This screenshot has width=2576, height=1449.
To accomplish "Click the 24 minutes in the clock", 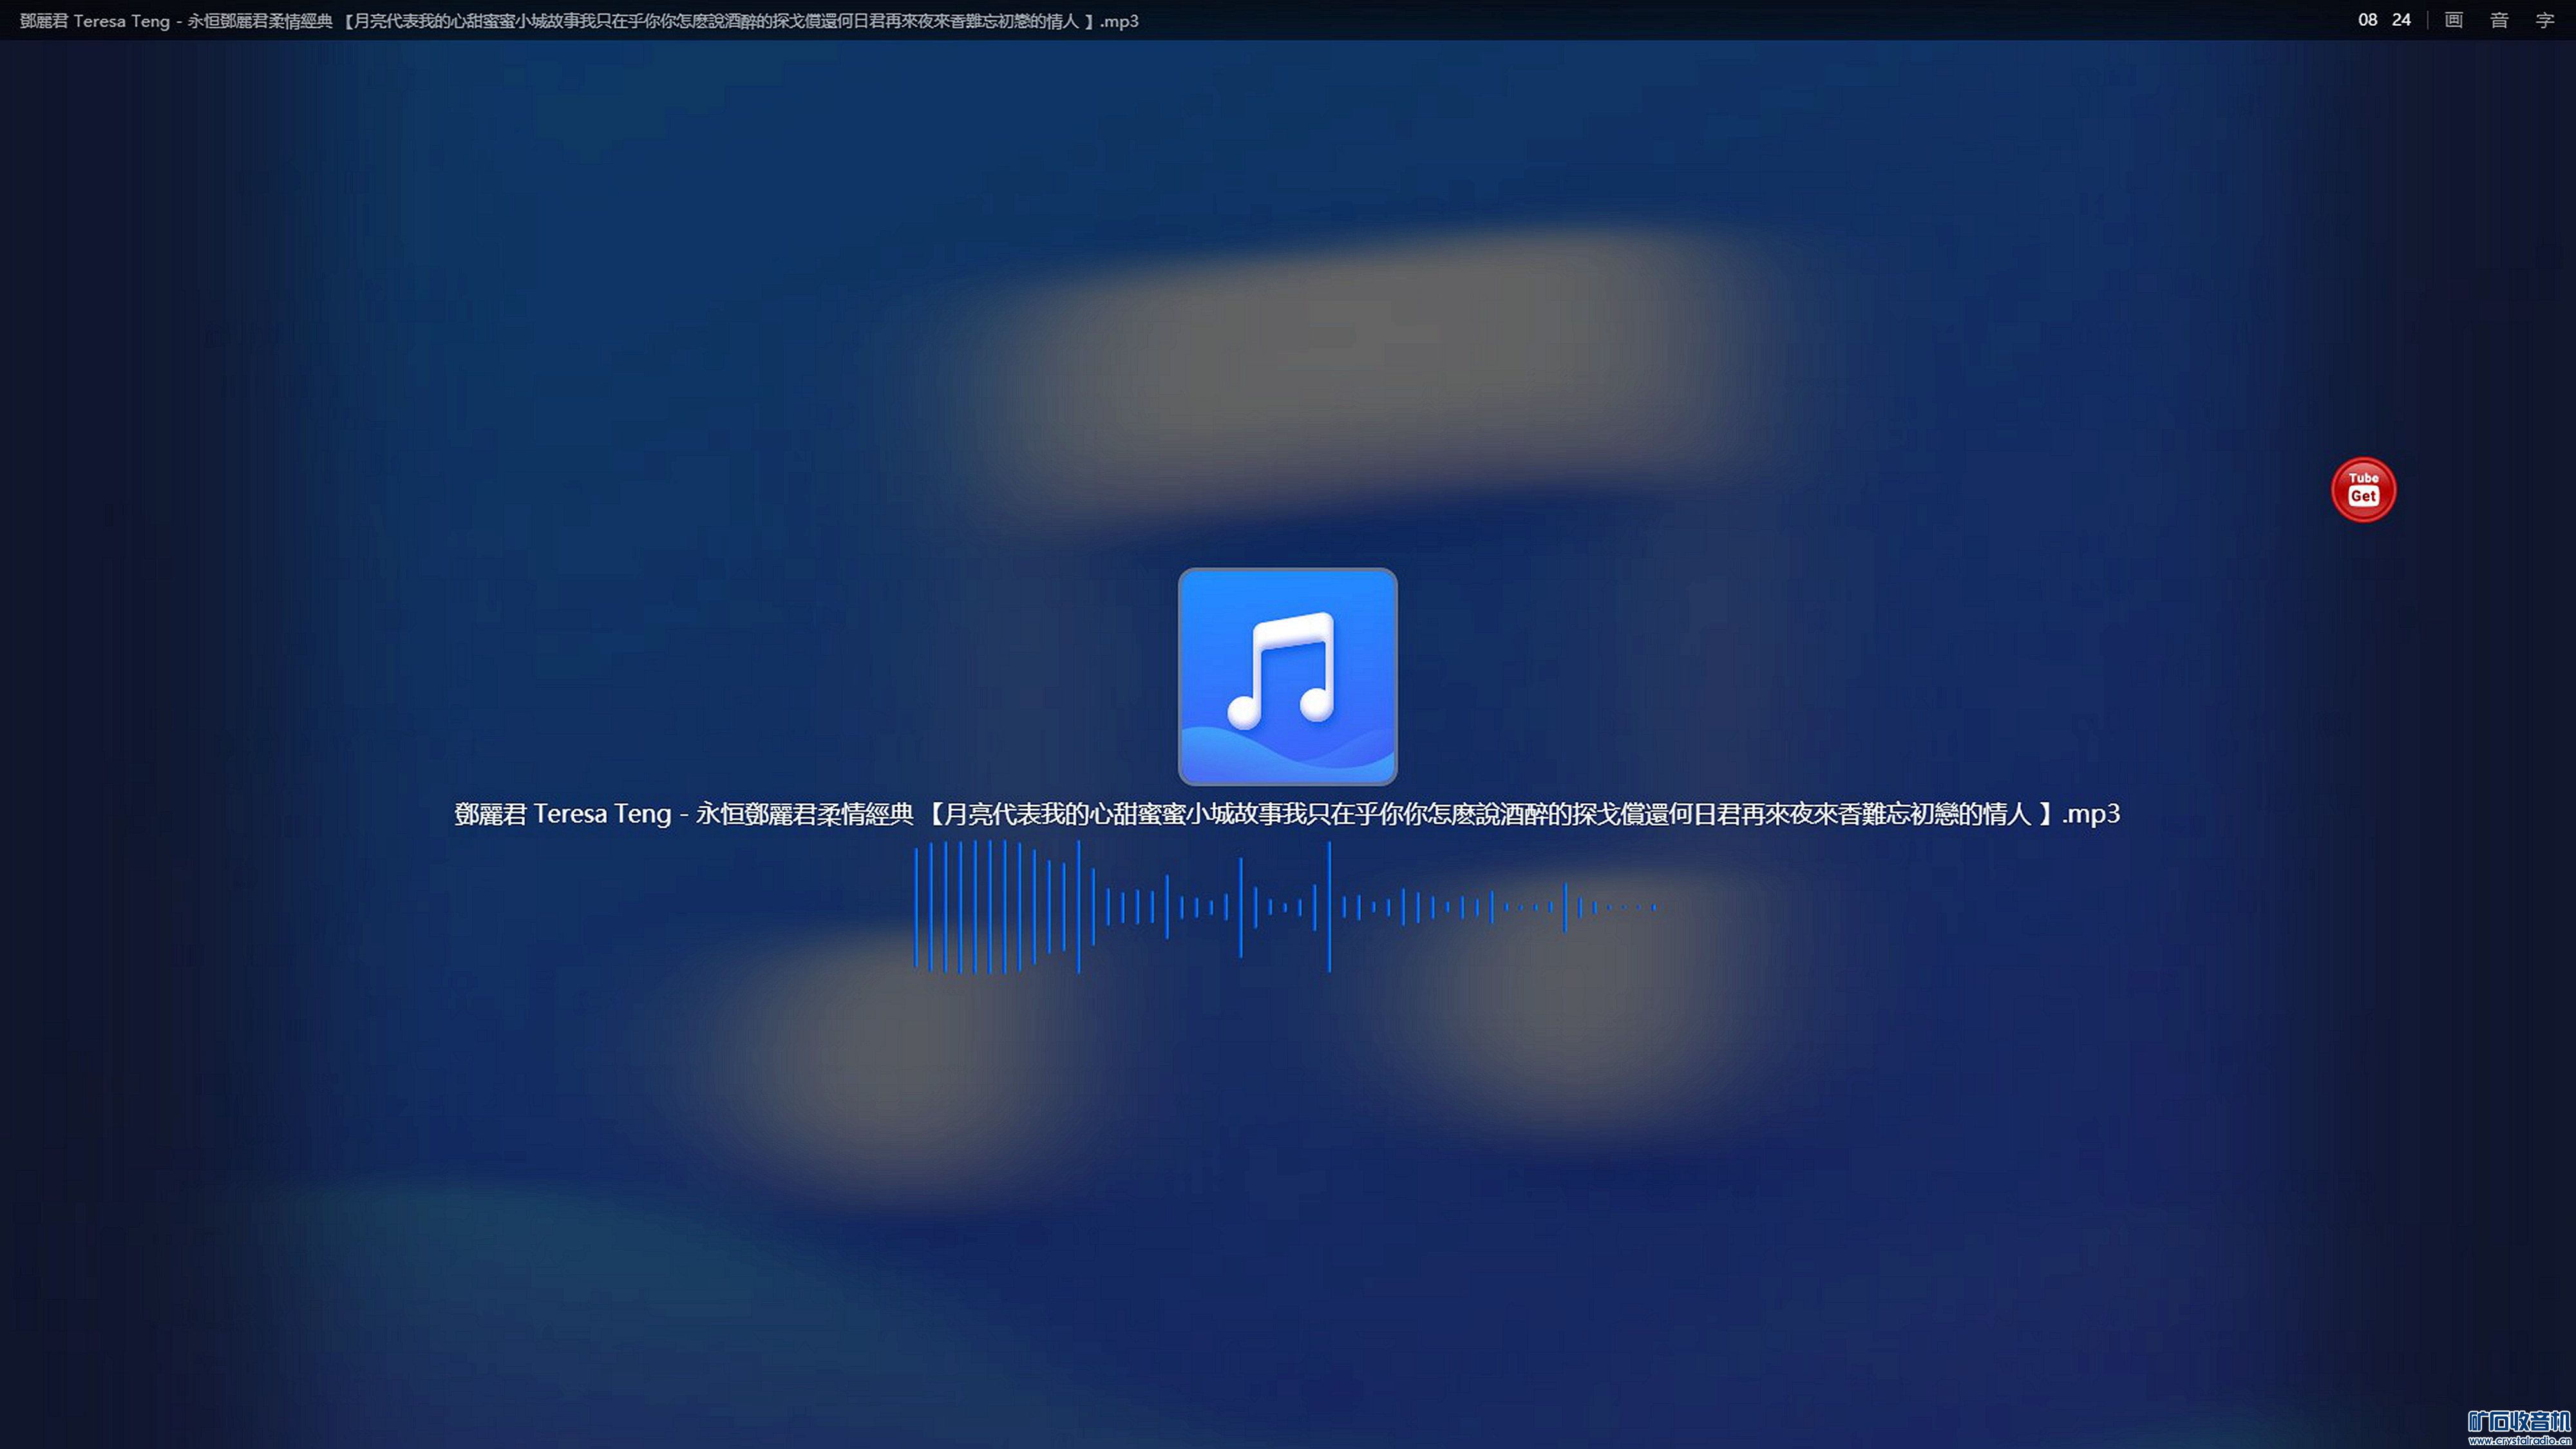I will click(x=2401, y=20).
